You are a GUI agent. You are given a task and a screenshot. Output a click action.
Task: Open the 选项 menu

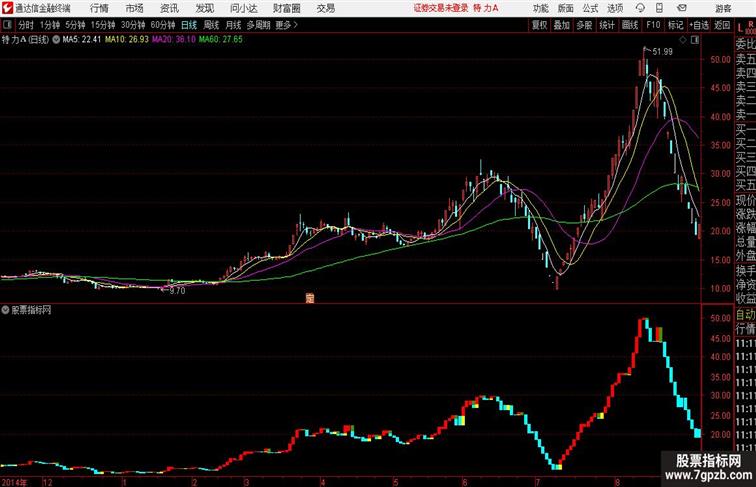[x=615, y=8]
